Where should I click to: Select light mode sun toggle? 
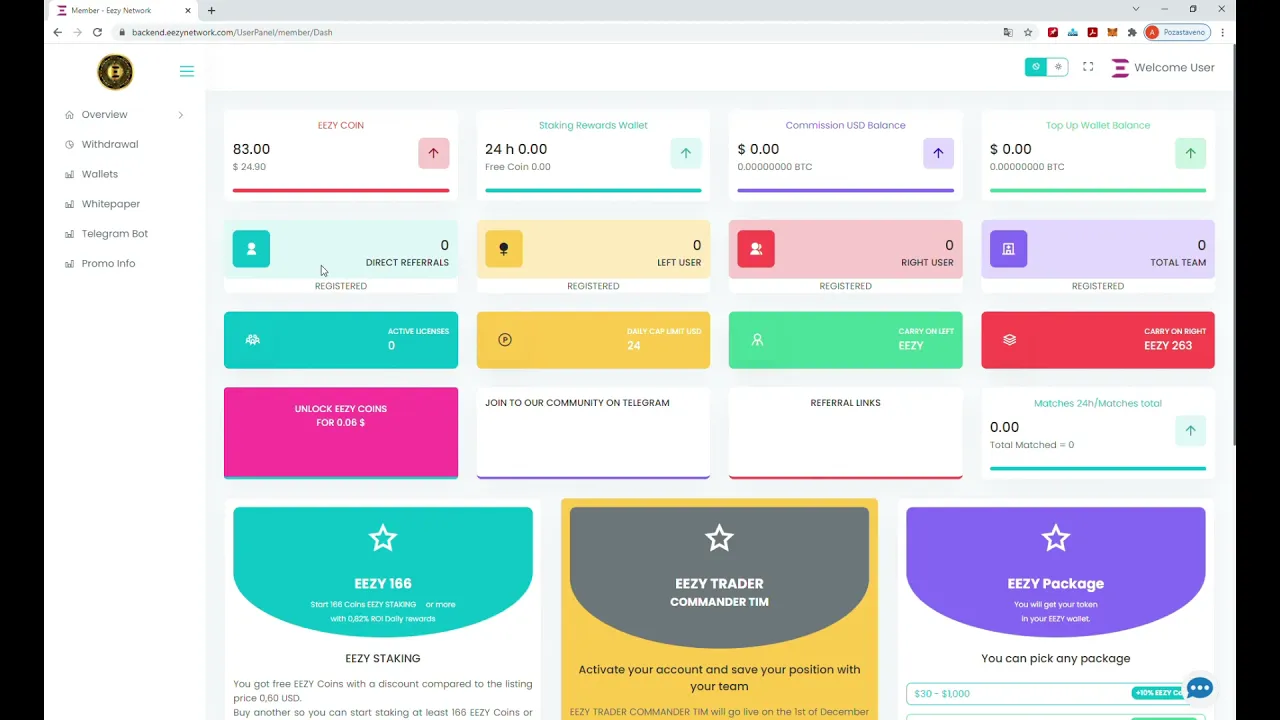[x=1058, y=67]
